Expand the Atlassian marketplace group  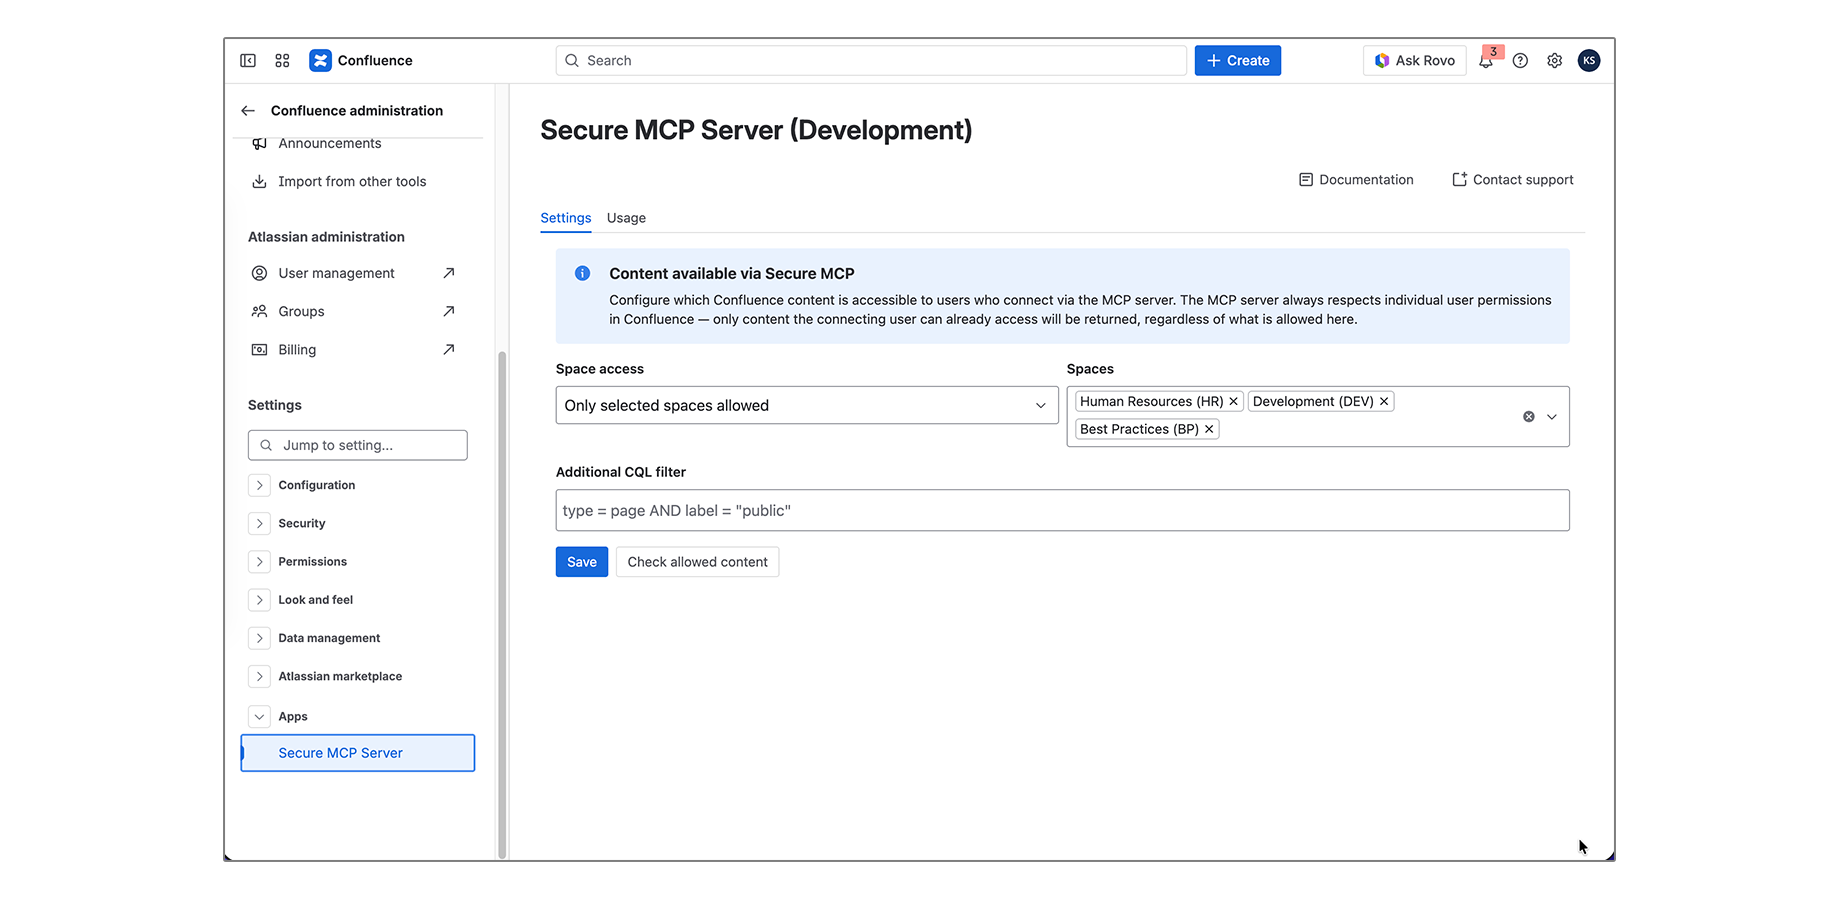click(x=259, y=676)
